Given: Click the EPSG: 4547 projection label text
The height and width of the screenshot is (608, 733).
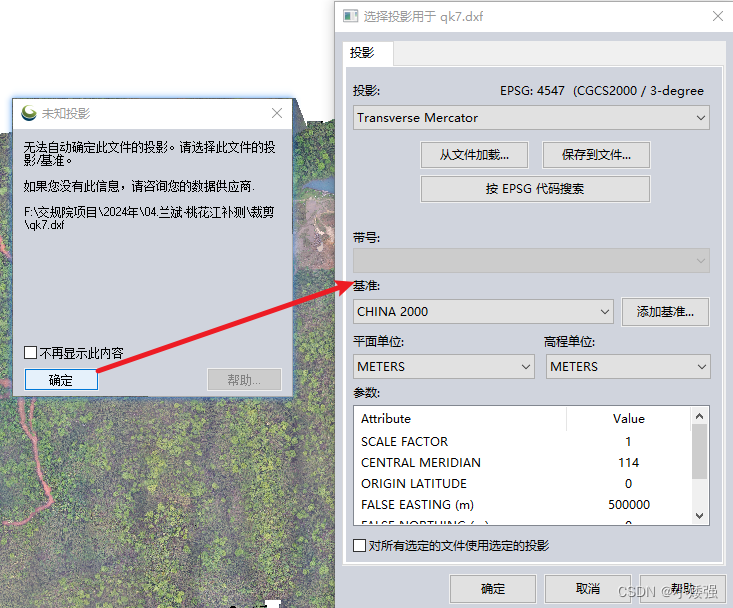Looking at the screenshot, I should coord(602,91).
